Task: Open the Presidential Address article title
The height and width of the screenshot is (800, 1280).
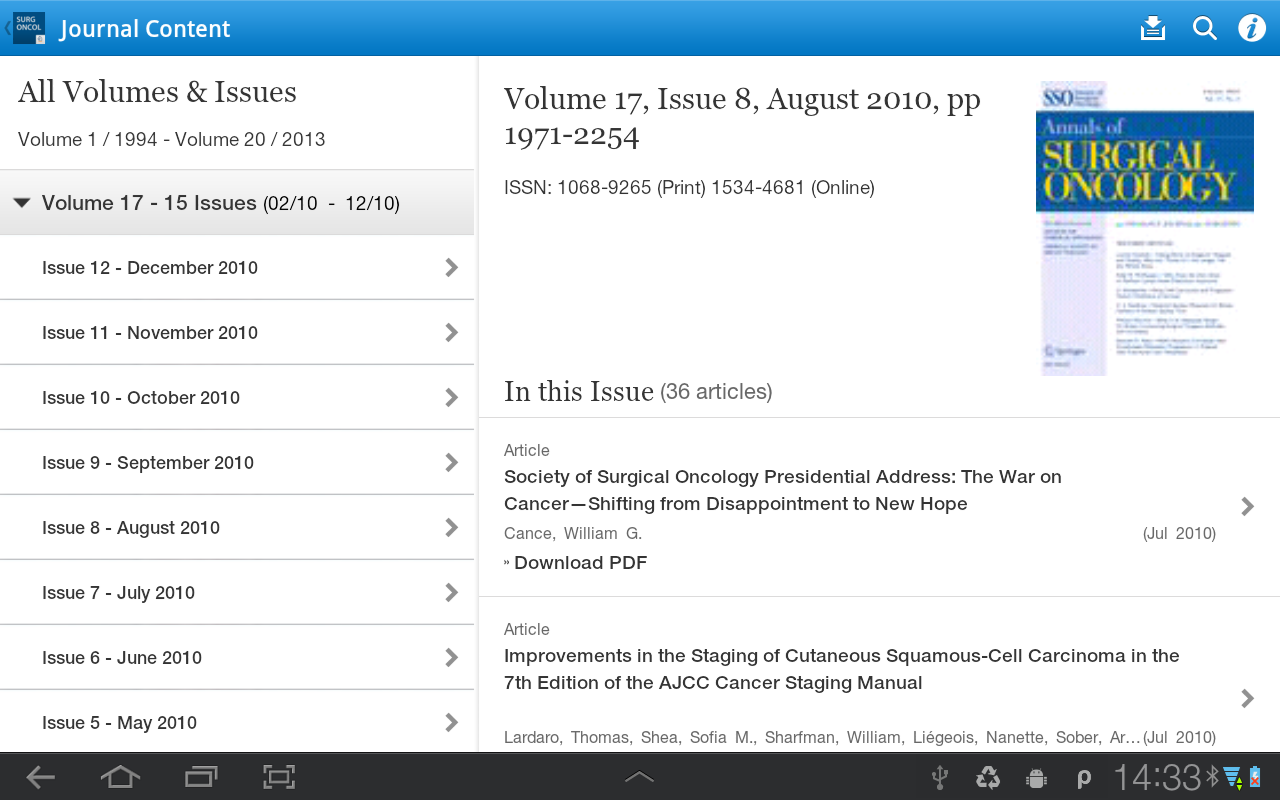Action: click(783, 490)
